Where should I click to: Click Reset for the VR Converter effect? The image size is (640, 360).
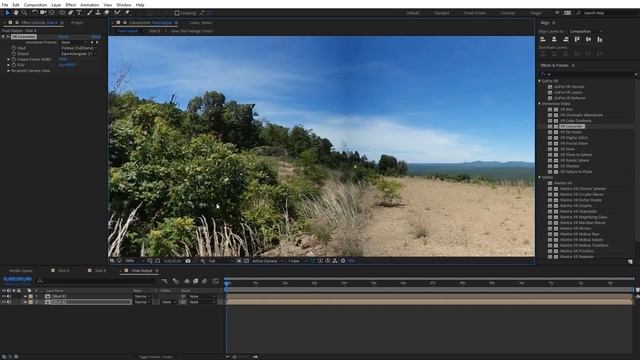point(64,37)
